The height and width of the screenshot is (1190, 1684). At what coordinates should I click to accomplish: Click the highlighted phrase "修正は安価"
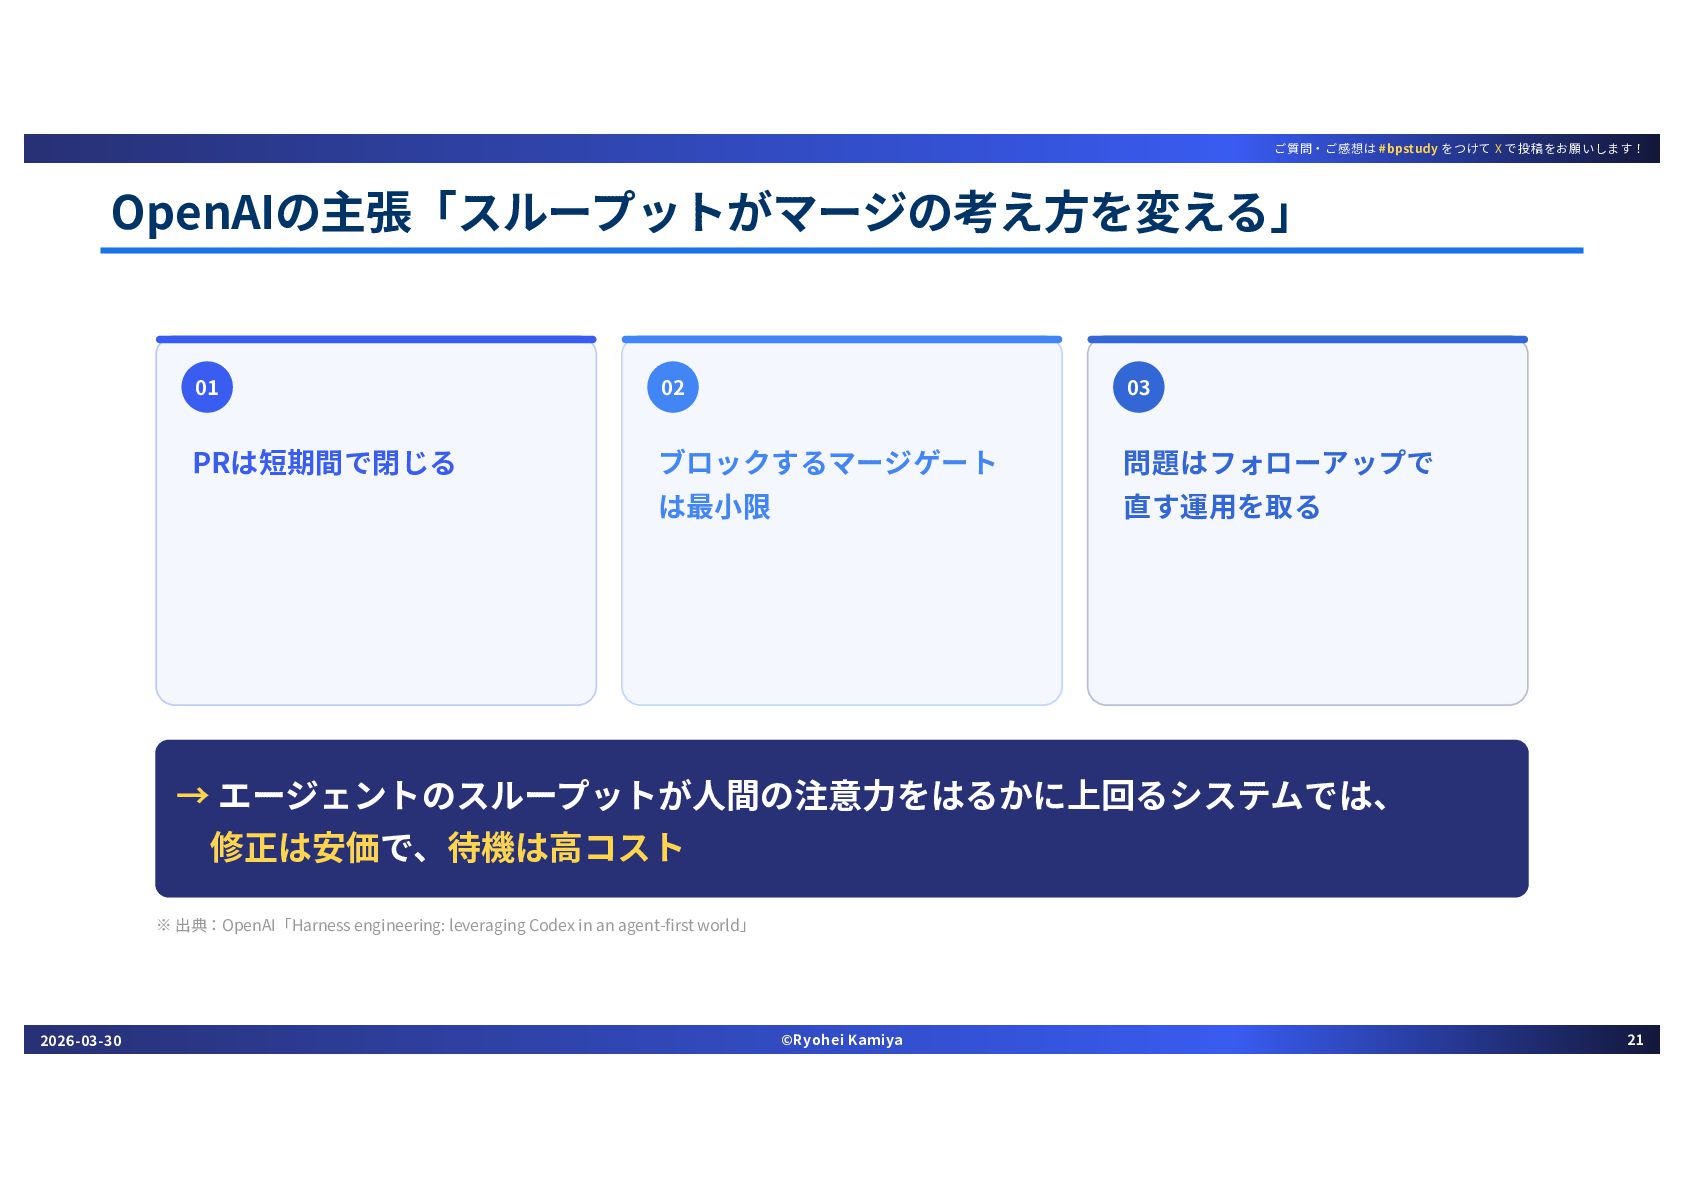[x=295, y=848]
